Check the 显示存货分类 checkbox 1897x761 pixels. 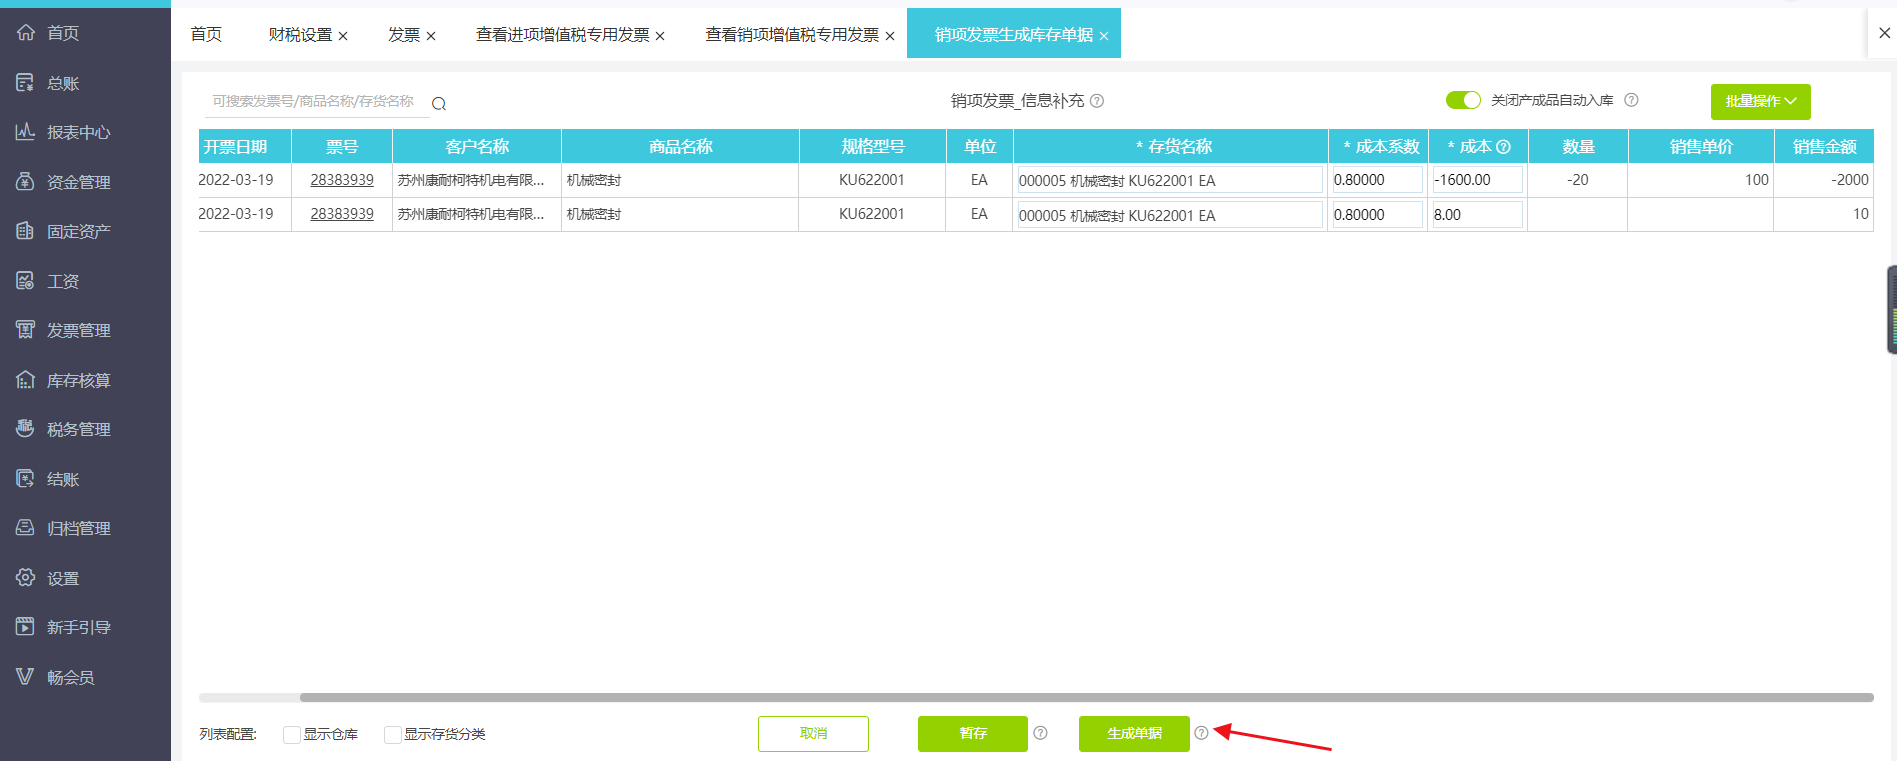pyautogui.click(x=393, y=735)
